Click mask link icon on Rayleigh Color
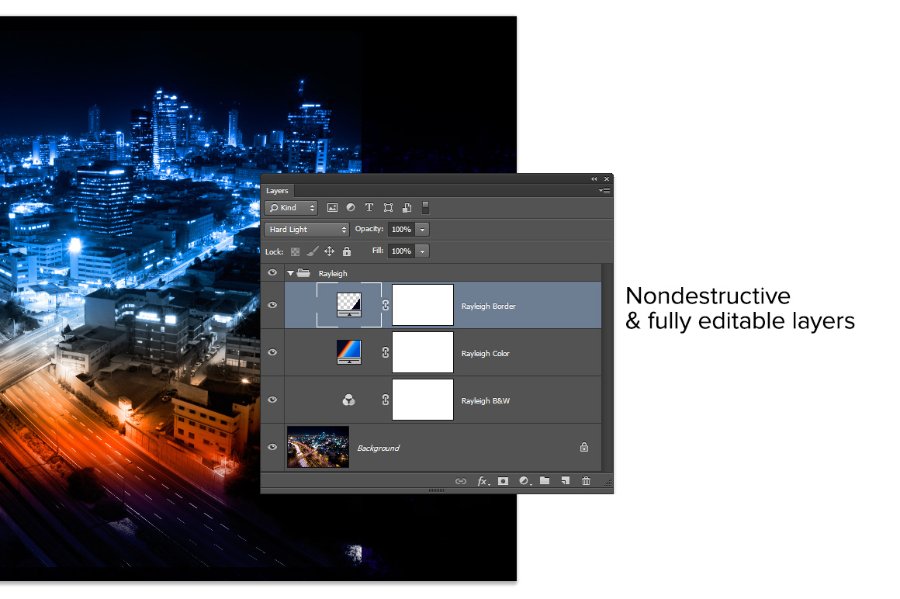Screen dimensions: 900x599 tap(386, 352)
